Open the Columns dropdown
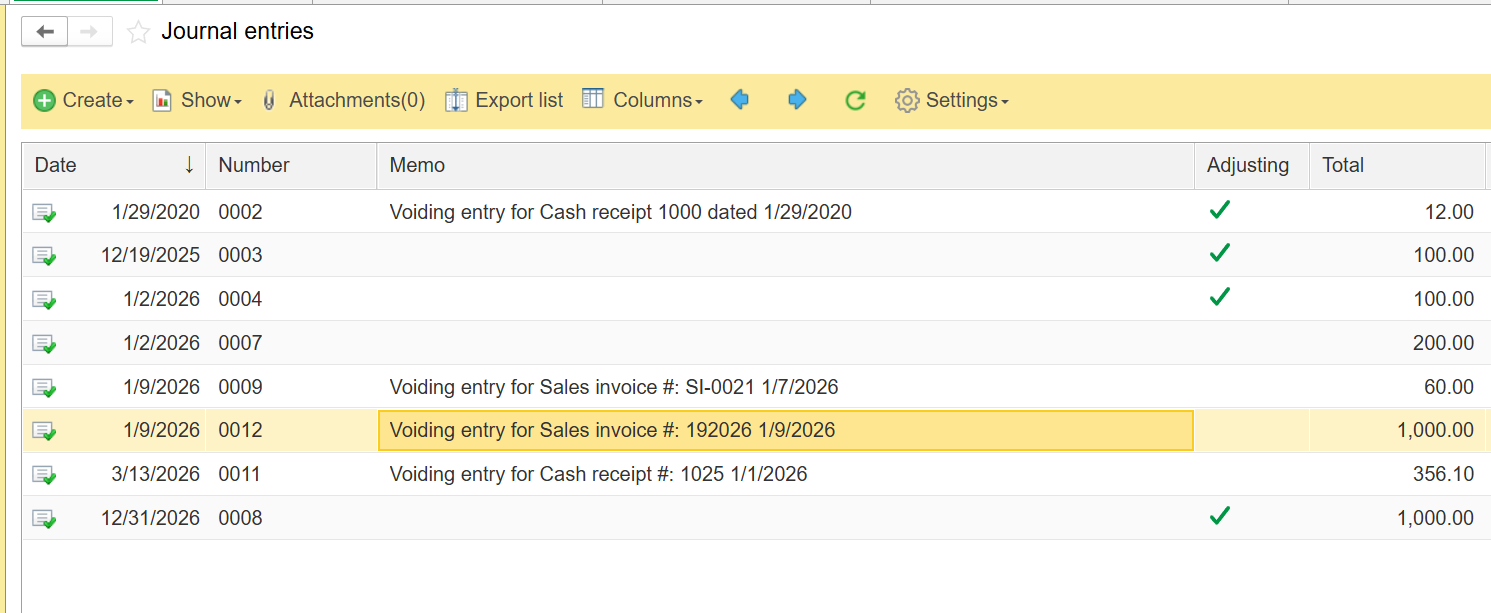This screenshot has width=1491, height=613. [643, 100]
